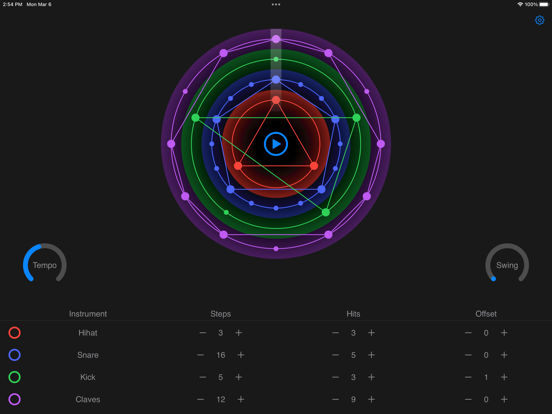The image size is (552, 414).
Task: Increase Claves steps with plus
Action: pyautogui.click(x=241, y=399)
